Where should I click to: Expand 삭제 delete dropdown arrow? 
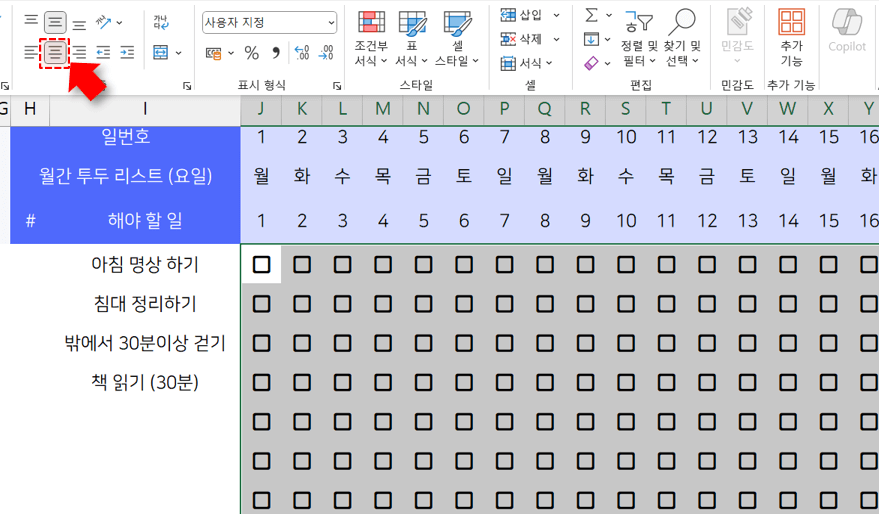coord(556,39)
